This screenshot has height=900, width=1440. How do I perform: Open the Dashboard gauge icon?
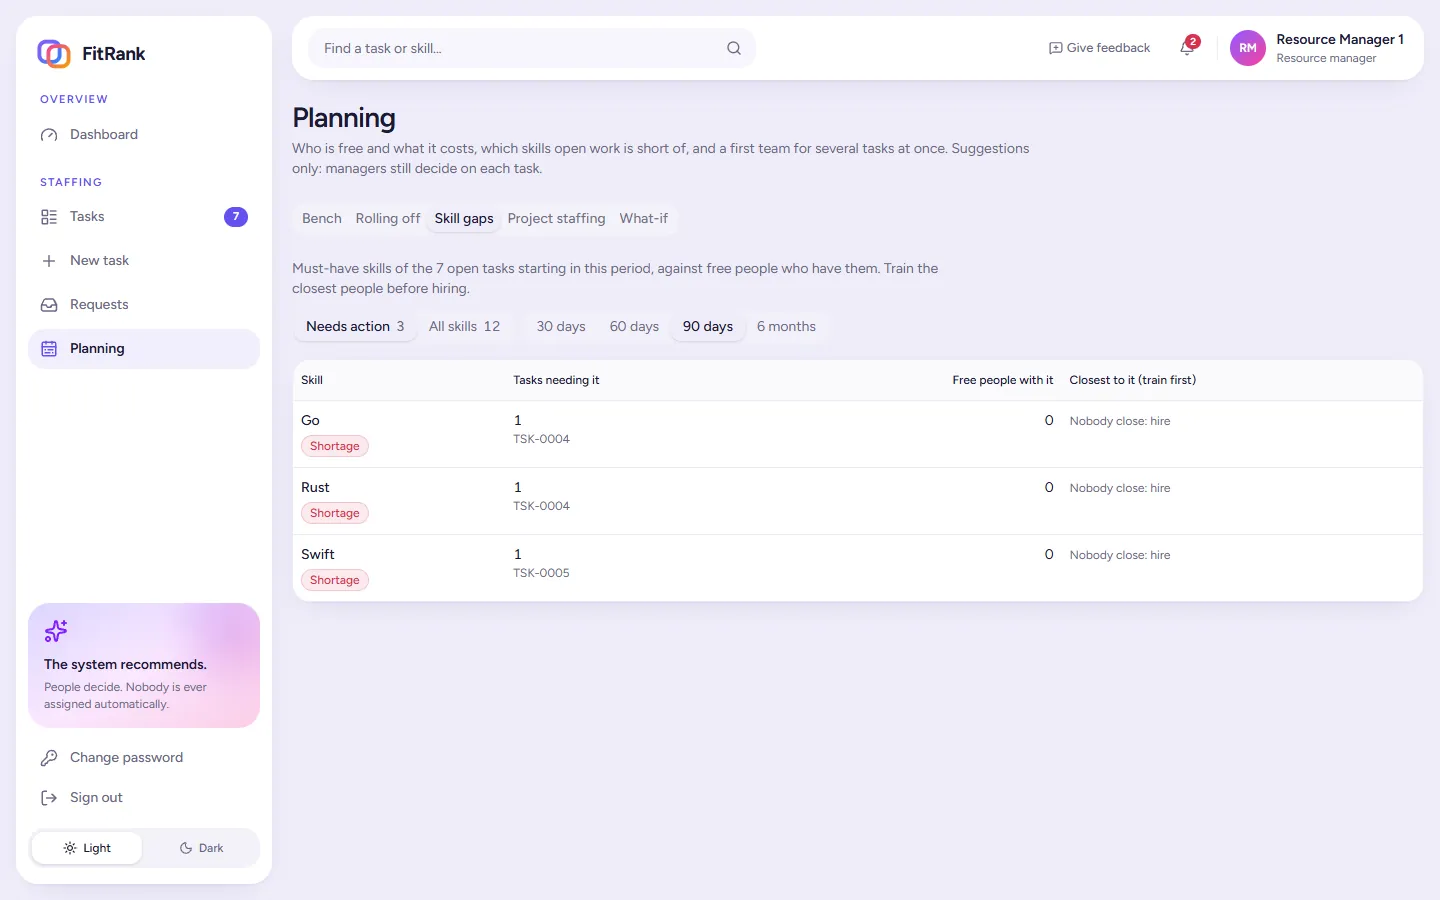[49, 135]
